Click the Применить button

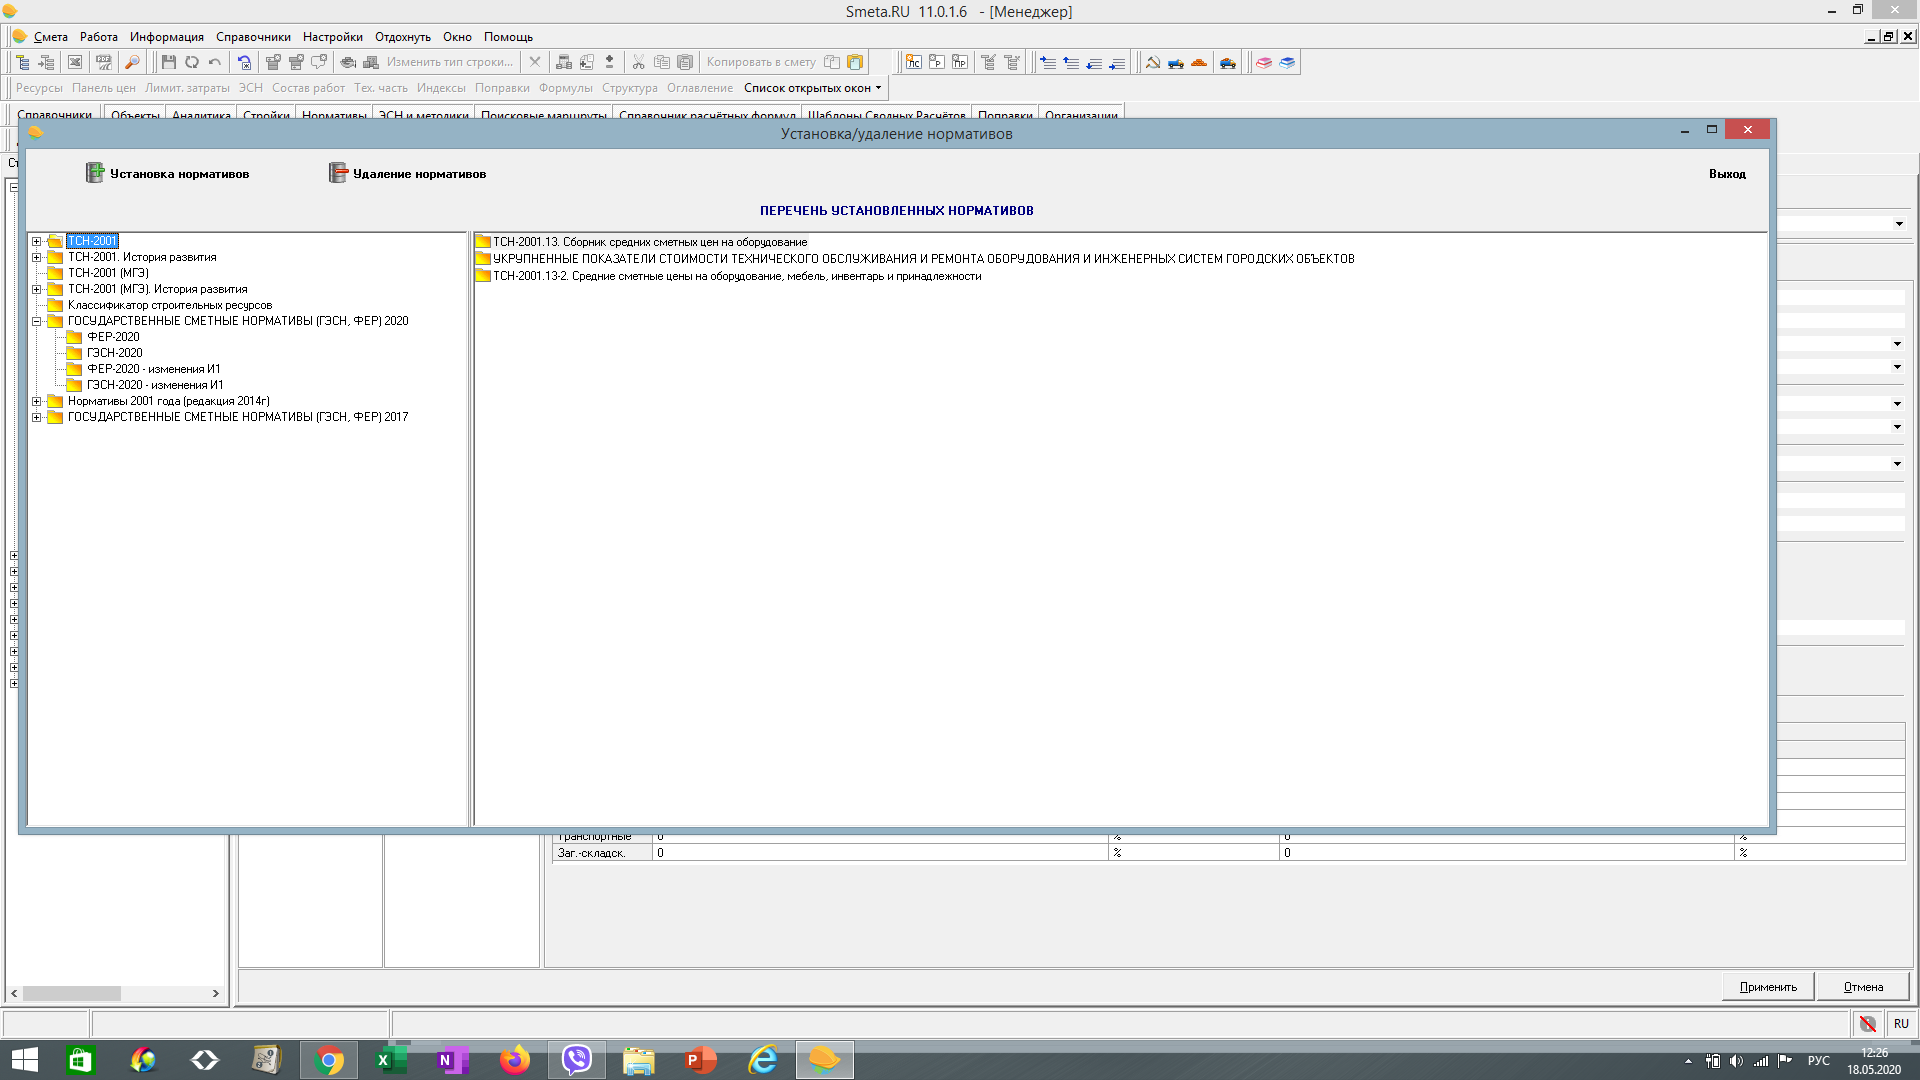(x=1768, y=987)
